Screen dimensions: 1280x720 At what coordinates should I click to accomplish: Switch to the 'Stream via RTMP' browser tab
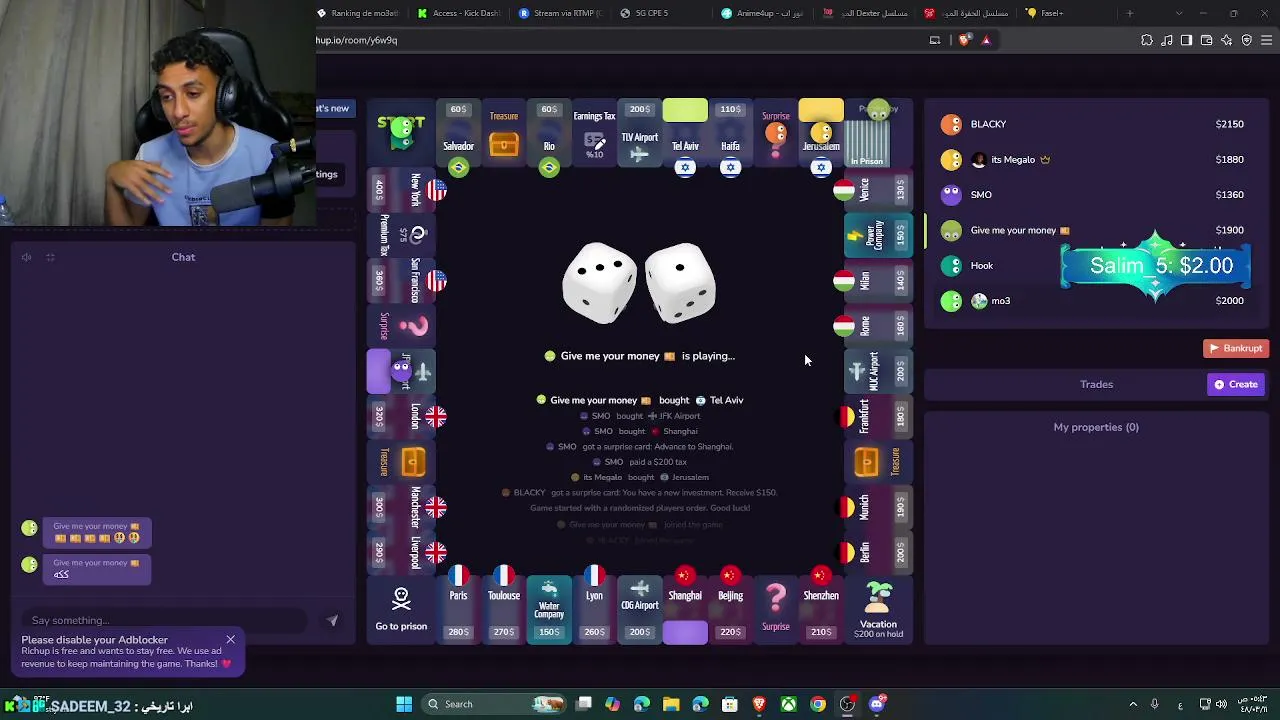coord(560,13)
